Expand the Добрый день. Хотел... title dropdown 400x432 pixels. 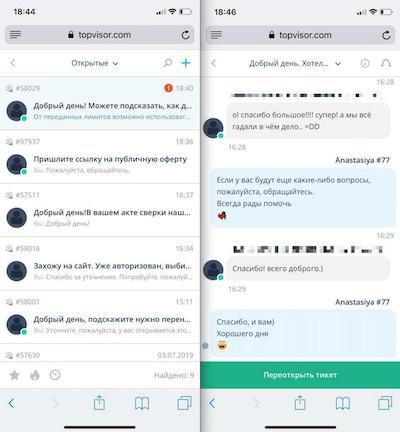295,63
